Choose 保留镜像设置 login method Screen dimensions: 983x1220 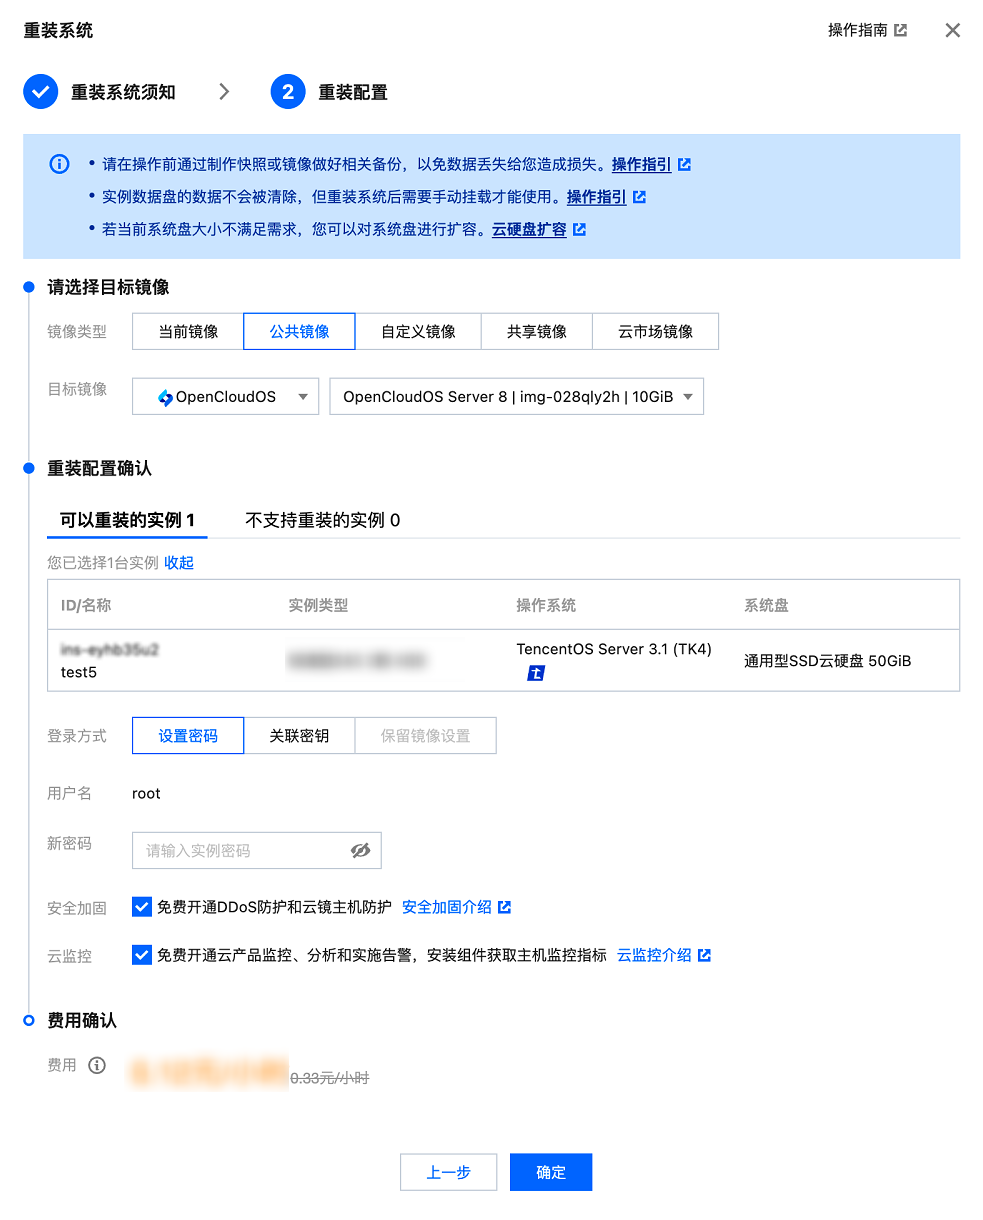425,735
